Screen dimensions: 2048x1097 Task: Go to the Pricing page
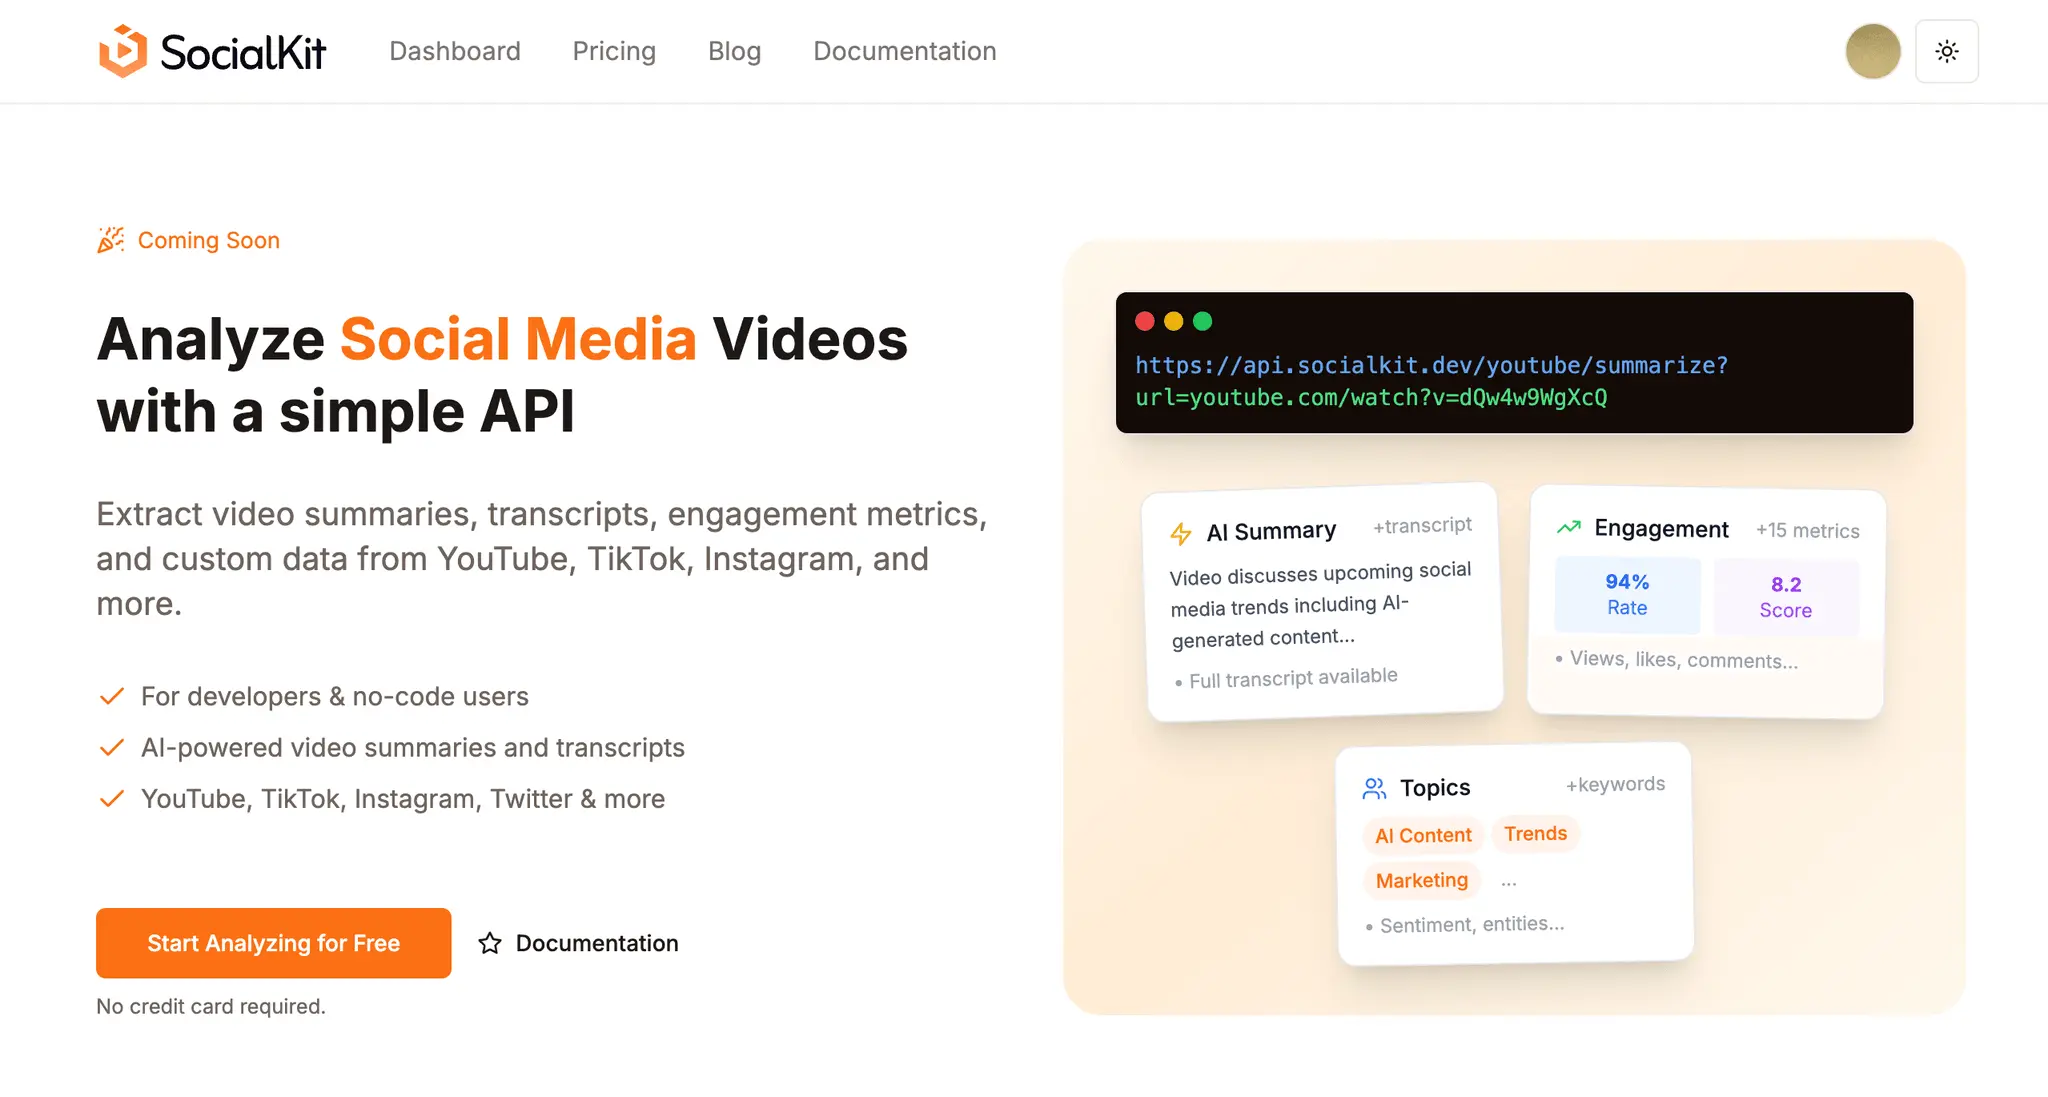pos(614,51)
